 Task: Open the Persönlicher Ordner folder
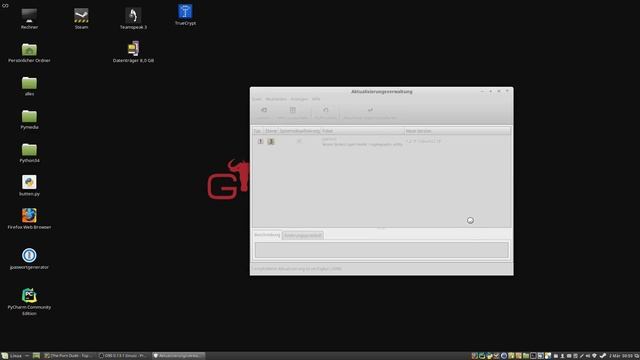pos(29,53)
